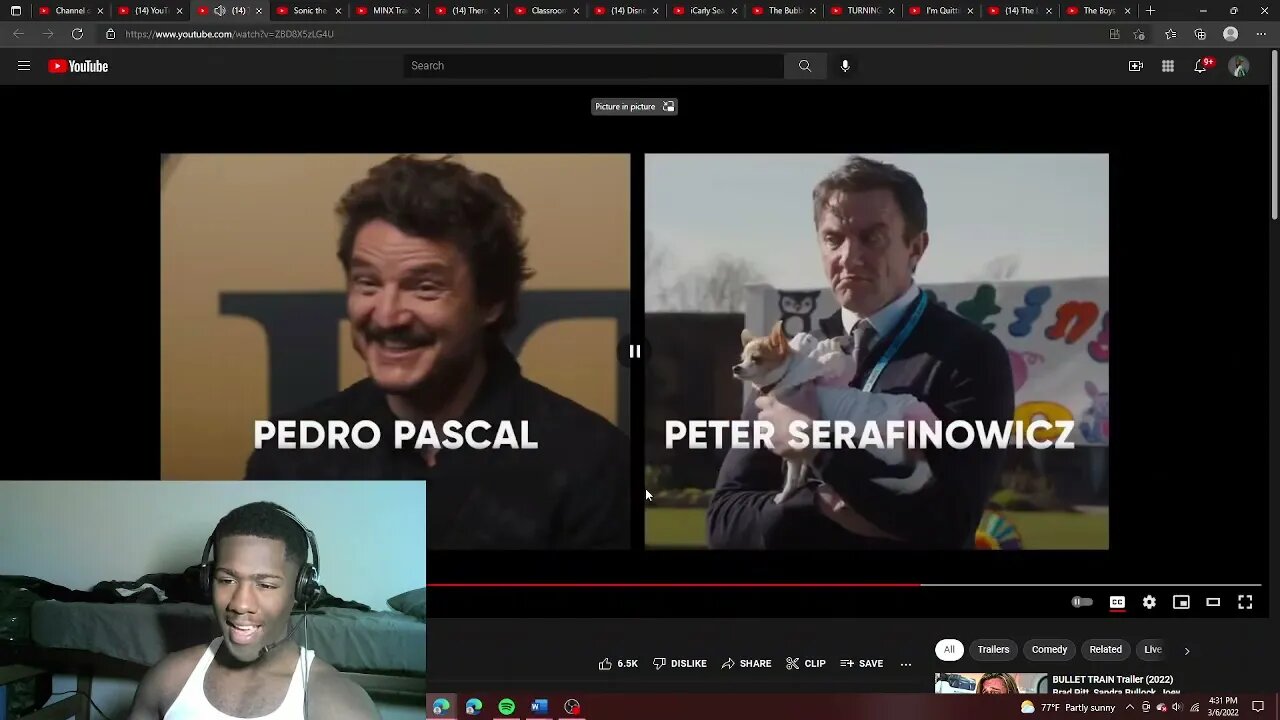This screenshot has height=720, width=1280.
Task: Focus the YouTube search field
Action: 594,66
